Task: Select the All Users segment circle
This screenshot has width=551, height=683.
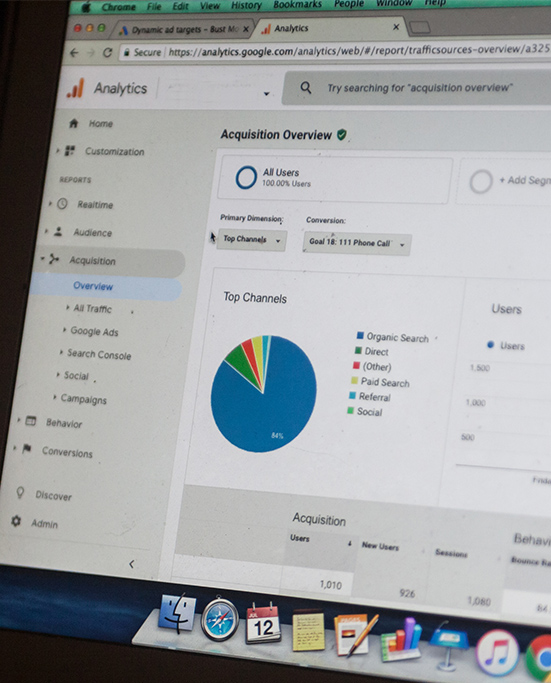Action: click(x=246, y=177)
